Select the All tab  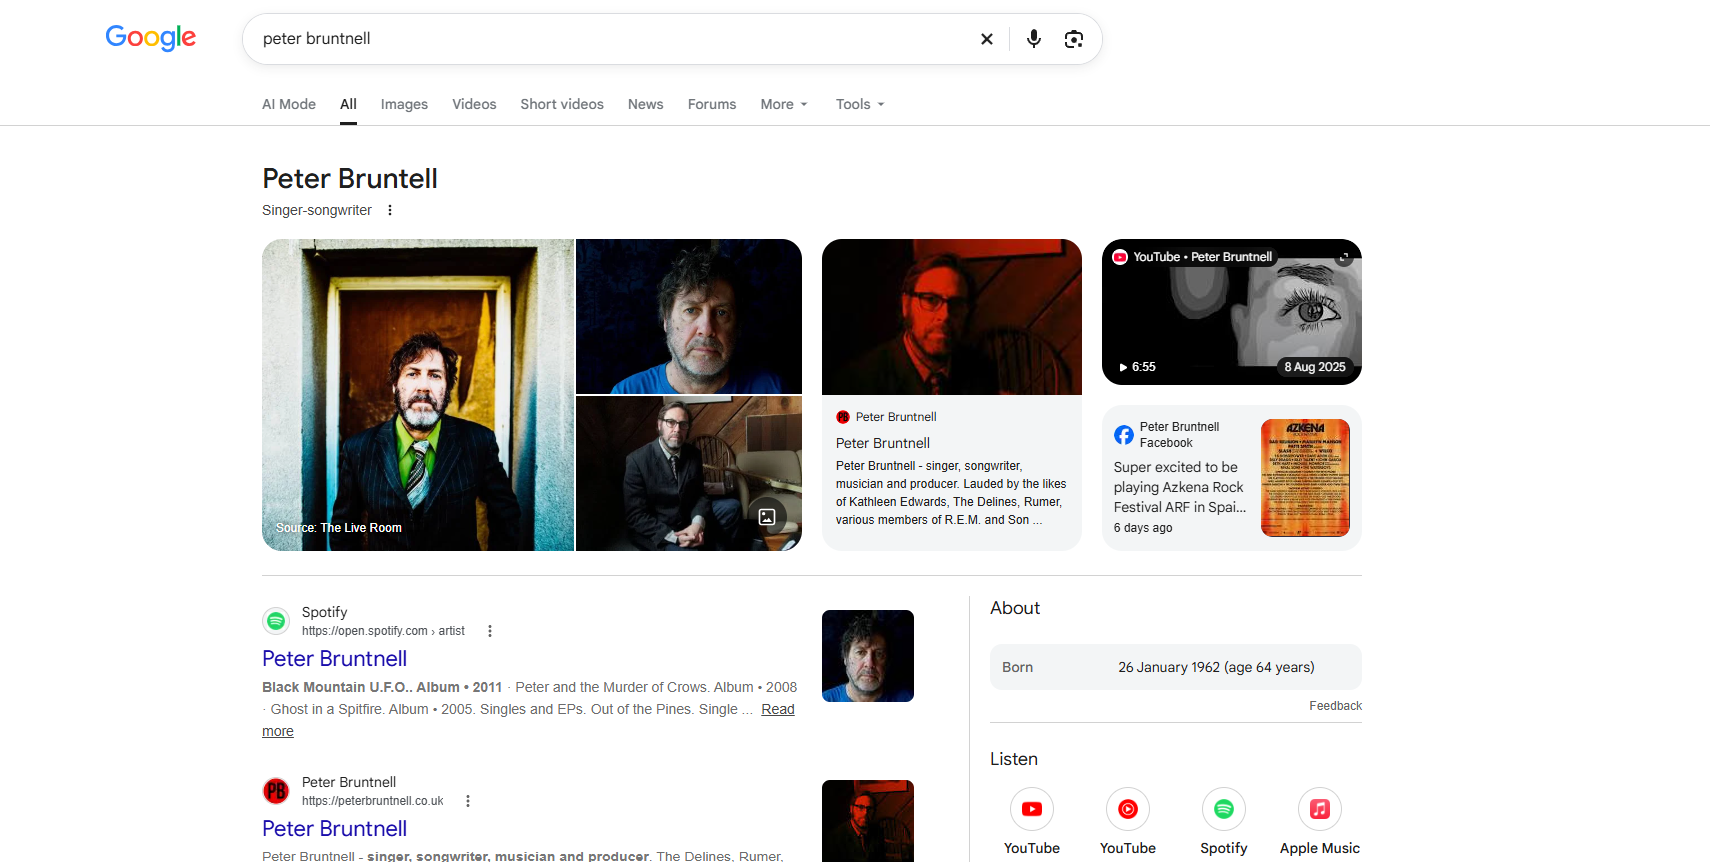click(x=348, y=104)
